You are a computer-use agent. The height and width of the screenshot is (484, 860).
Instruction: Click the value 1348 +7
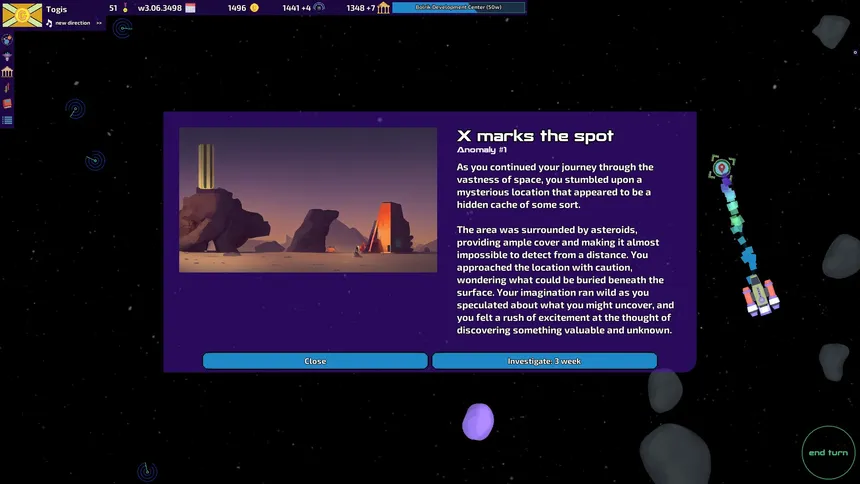click(x=361, y=8)
